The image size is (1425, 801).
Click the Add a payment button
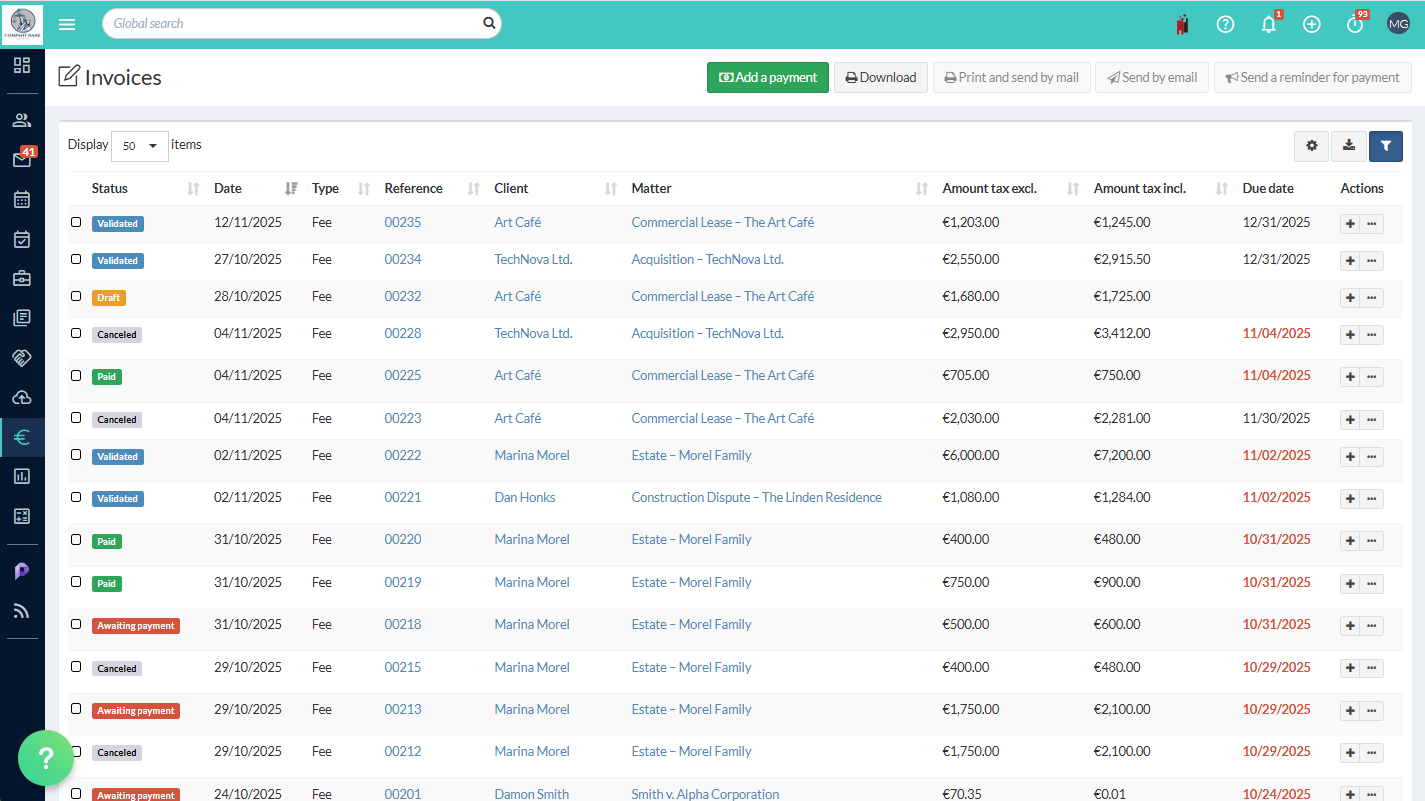(767, 77)
